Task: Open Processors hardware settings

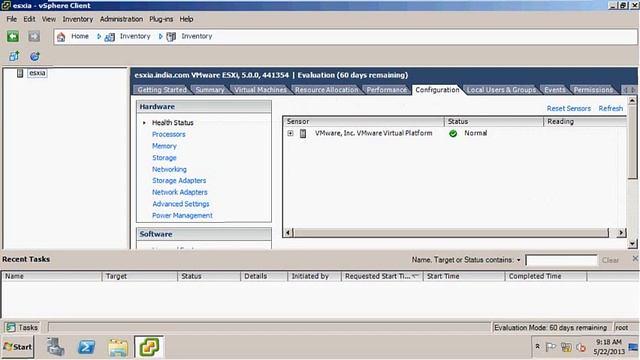Action: (169, 134)
